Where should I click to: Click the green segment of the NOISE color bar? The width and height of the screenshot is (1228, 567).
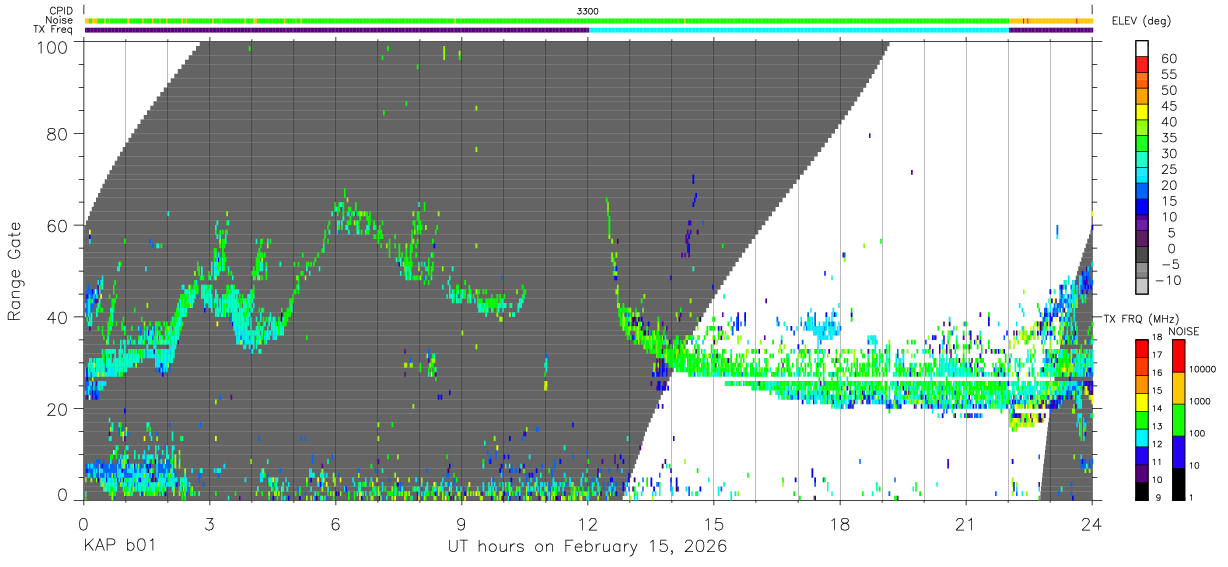click(1178, 419)
